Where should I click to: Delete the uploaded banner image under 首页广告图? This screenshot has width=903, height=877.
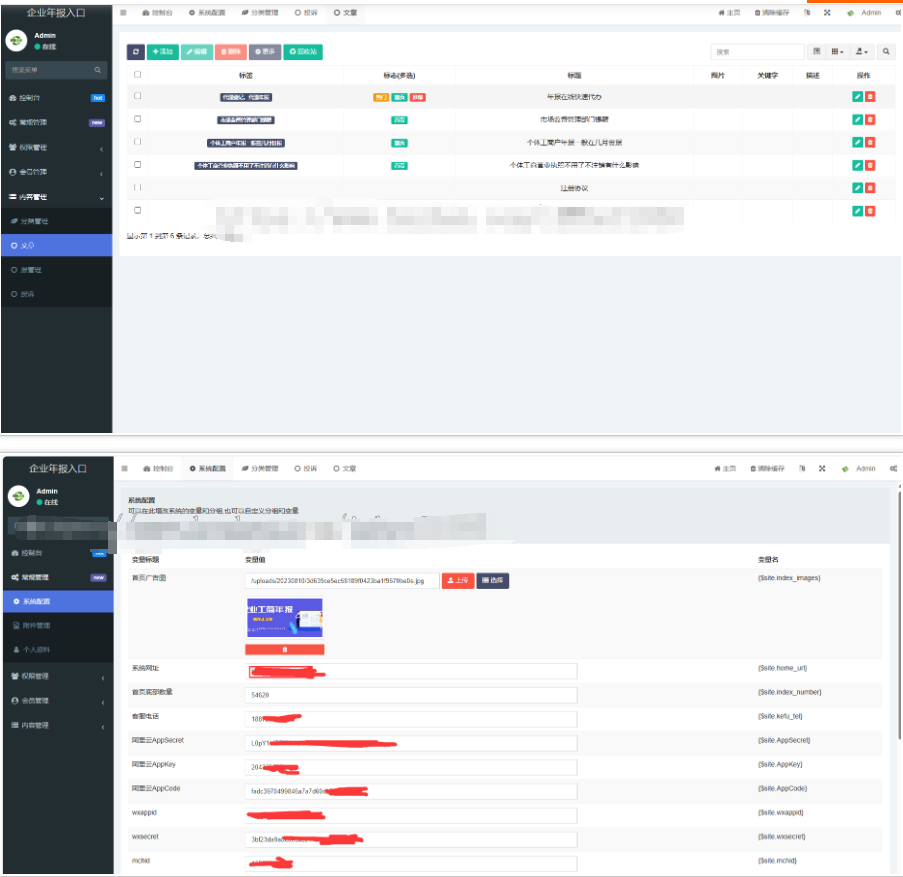pos(284,649)
